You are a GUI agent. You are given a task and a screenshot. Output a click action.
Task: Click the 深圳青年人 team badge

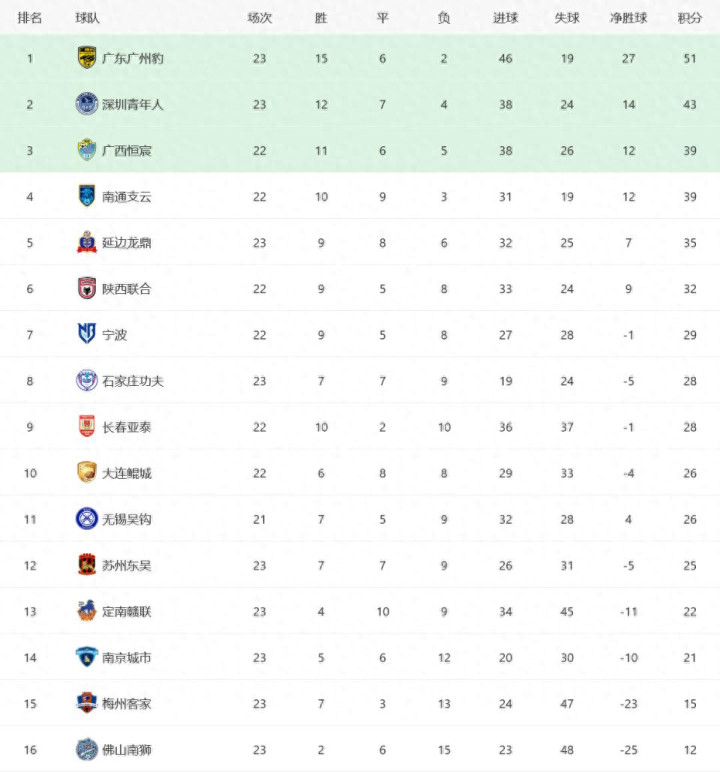(87, 104)
